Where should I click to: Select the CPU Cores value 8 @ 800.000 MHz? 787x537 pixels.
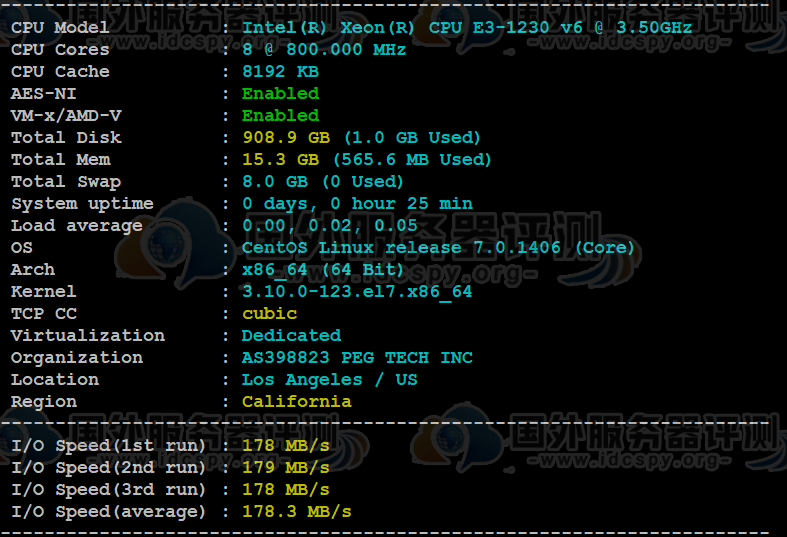pos(324,50)
